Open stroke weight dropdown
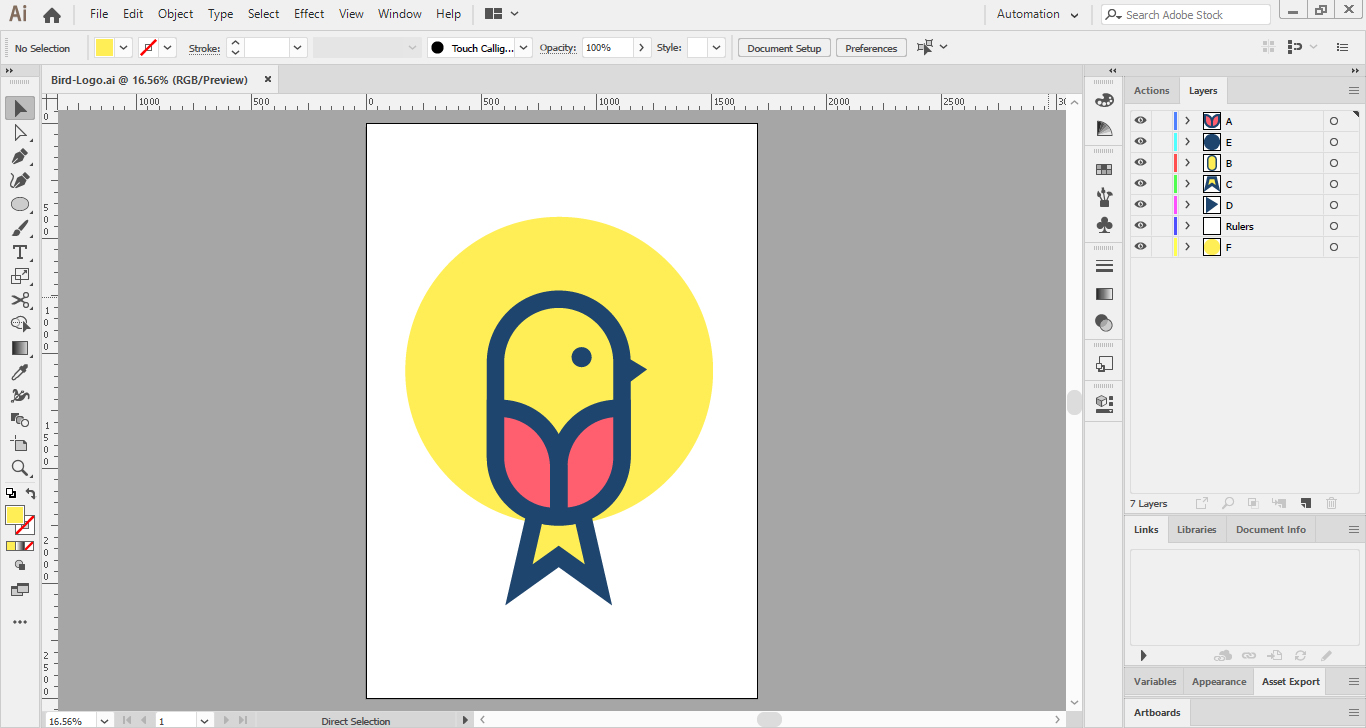 coord(298,47)
